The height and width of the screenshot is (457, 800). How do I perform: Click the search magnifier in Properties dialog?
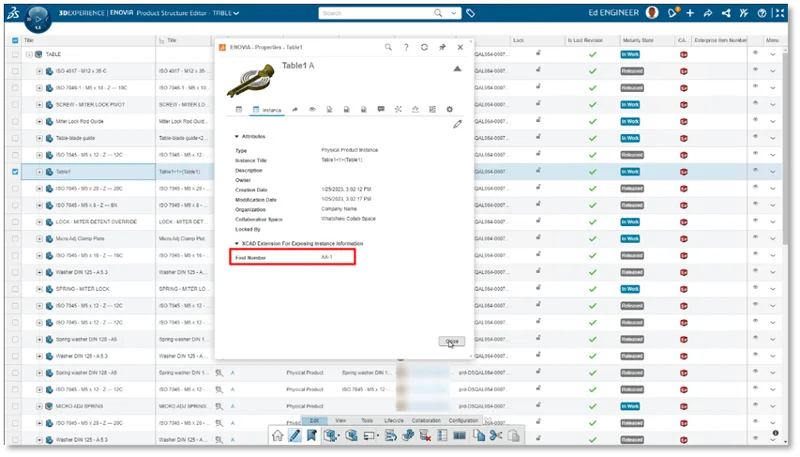[x=388, y=47]
